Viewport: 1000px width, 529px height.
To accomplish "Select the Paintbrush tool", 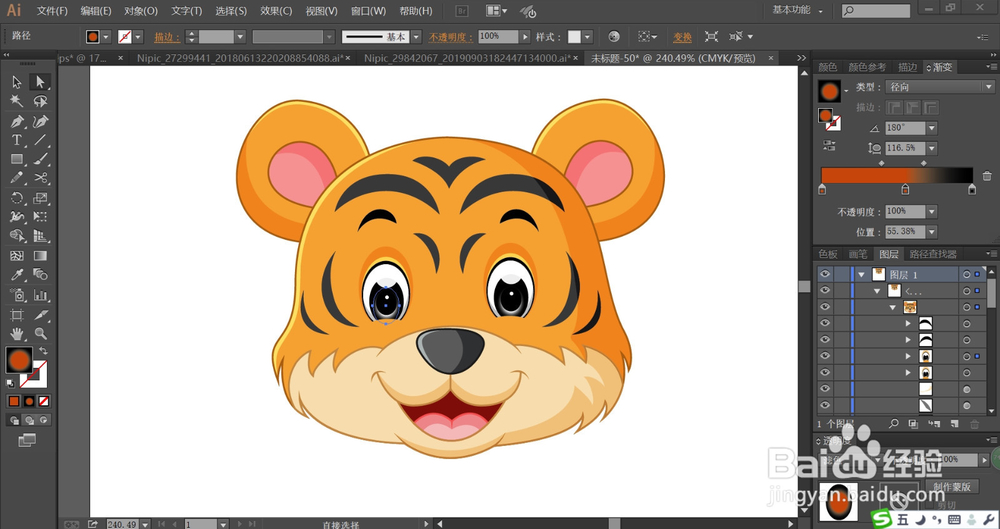I will point(40,159).
